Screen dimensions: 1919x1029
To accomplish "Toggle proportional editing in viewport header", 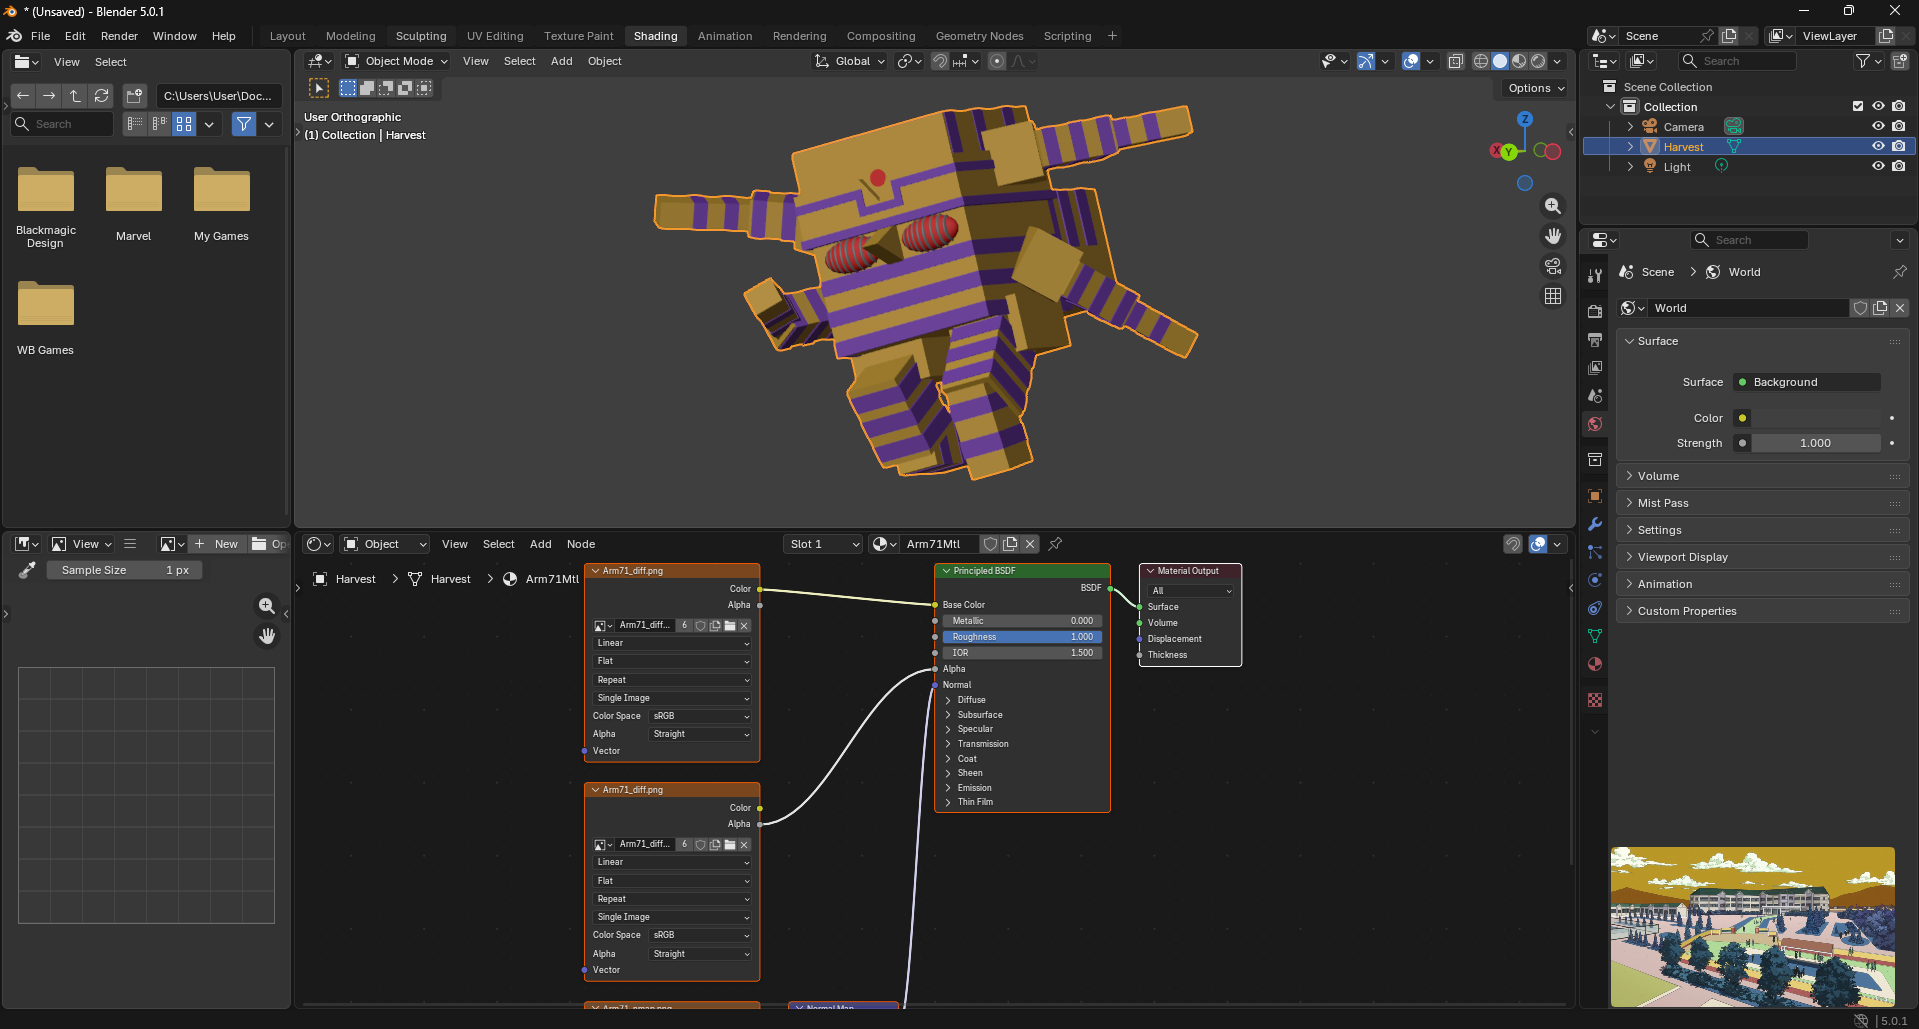I will click(997, 61).
